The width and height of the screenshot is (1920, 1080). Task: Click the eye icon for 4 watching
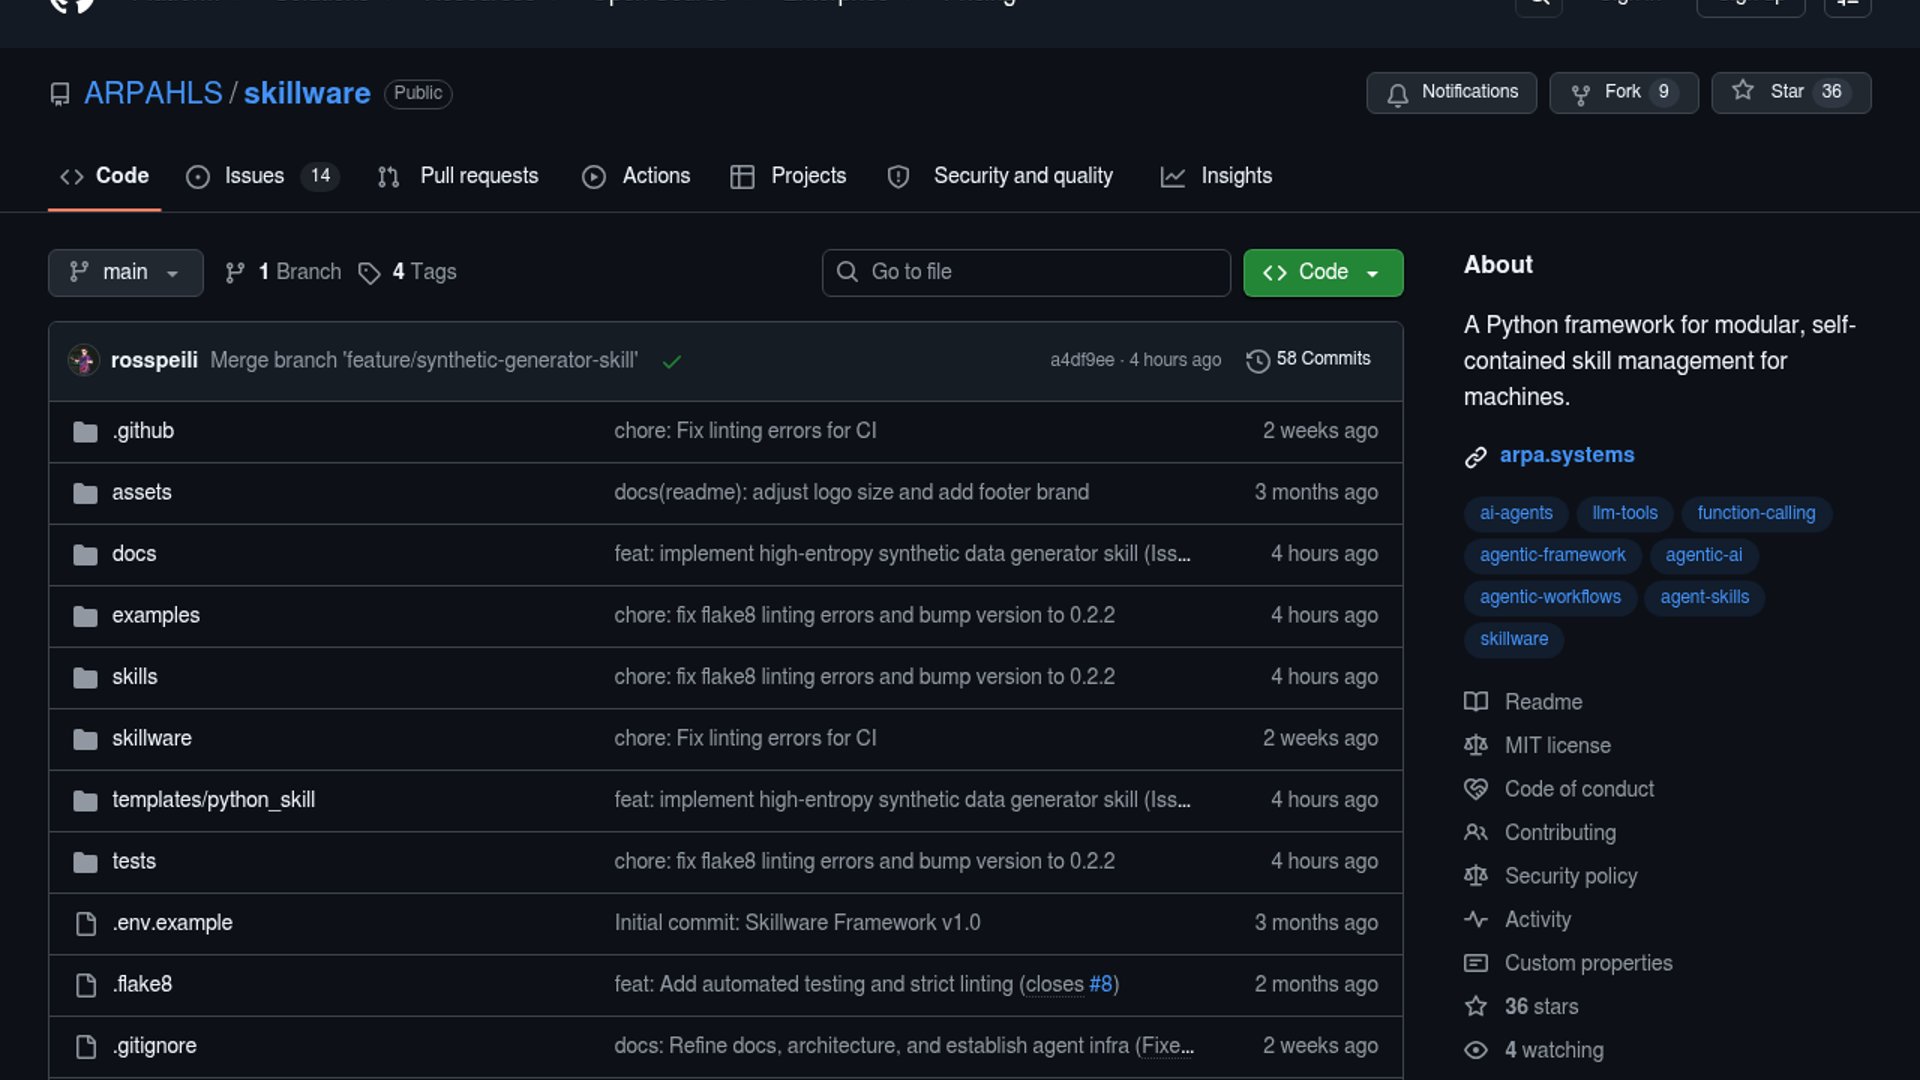pos(1475,1050)
